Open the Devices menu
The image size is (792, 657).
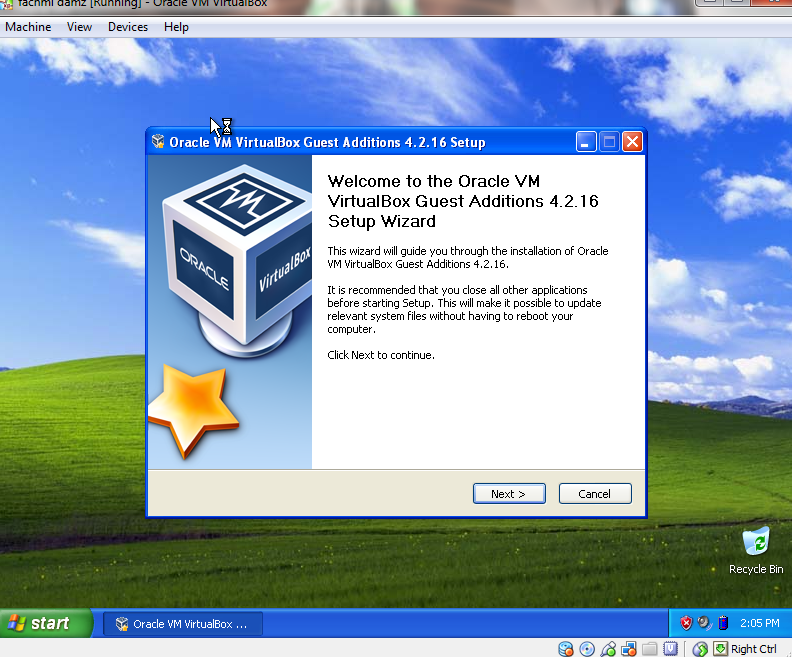click(128, 27)
